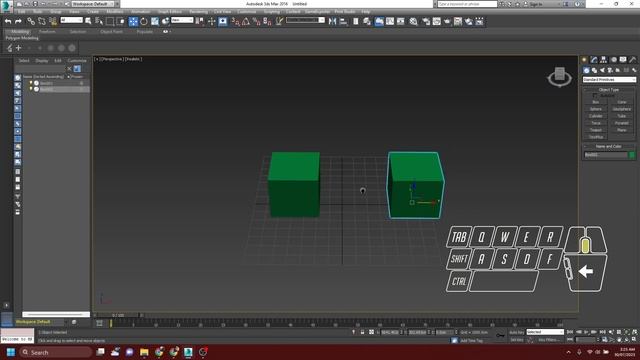Switch to the Freeform ribbon tab

(47, 31)
